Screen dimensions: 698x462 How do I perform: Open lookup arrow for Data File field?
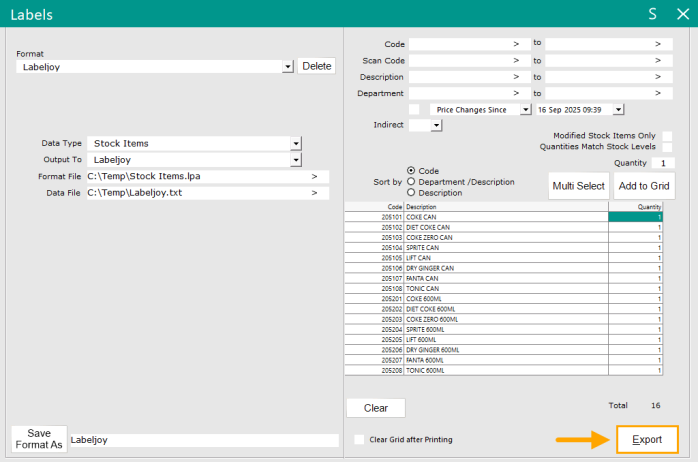314,194
